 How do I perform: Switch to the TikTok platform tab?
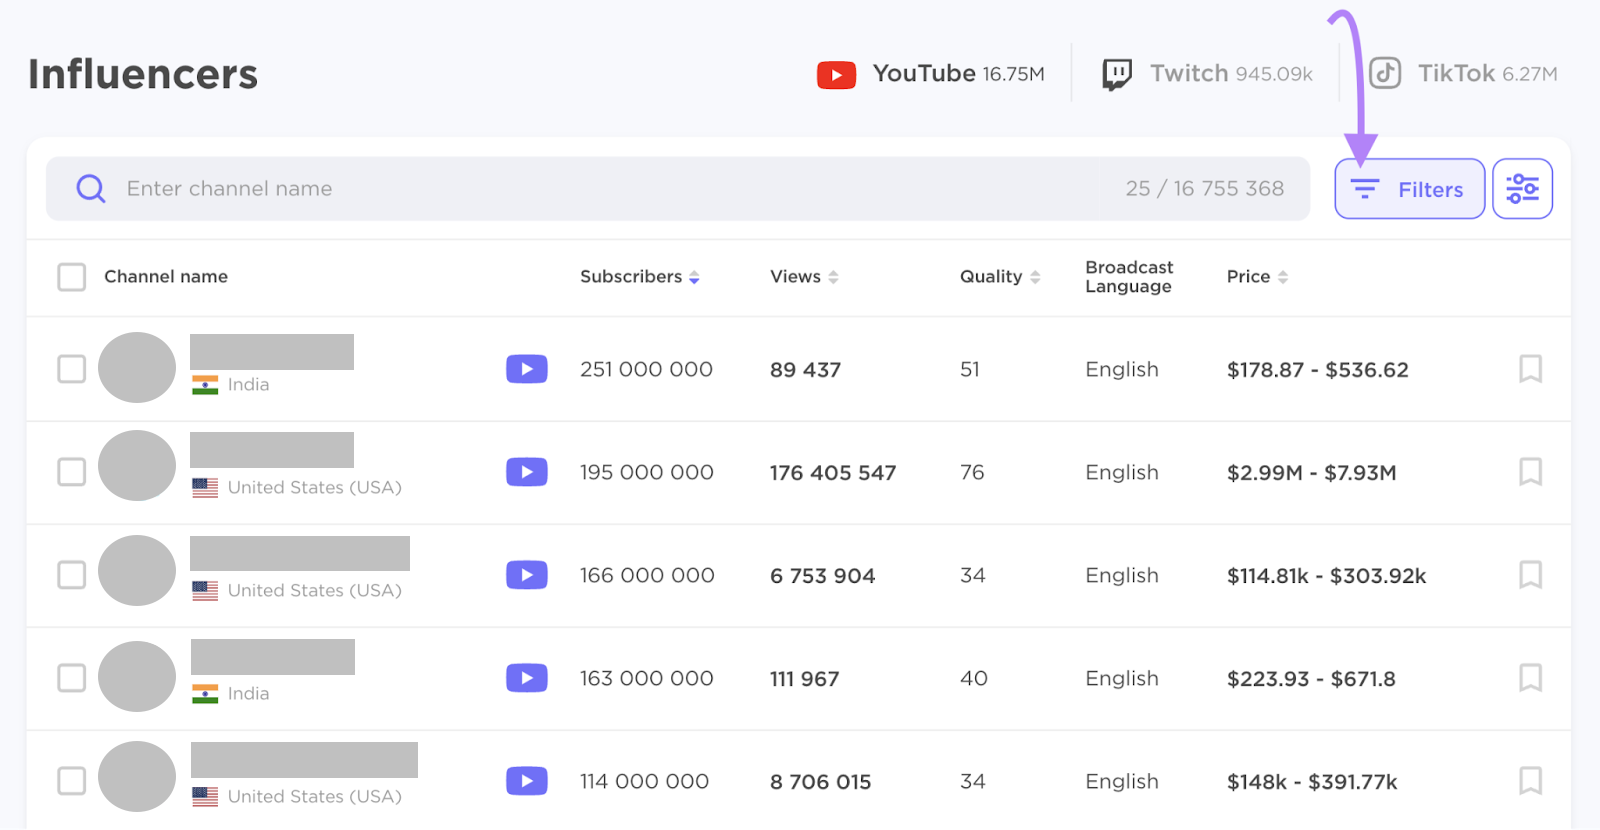point(1463,74)
